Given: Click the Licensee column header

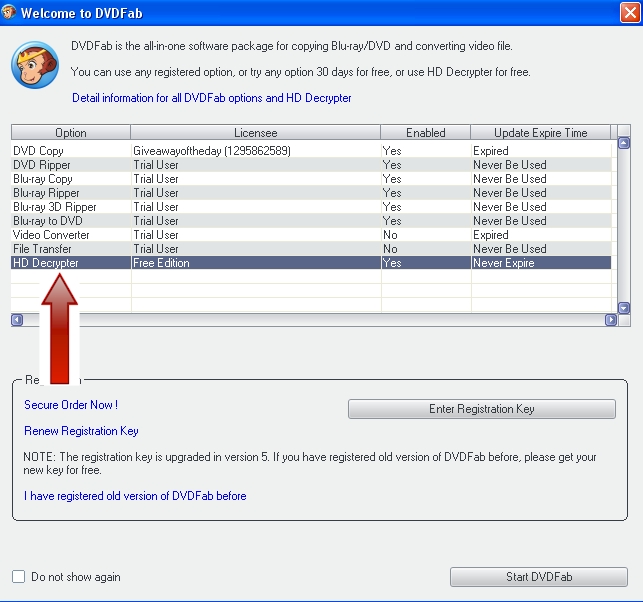Looking at the screenshot, I should click(255, 132).
